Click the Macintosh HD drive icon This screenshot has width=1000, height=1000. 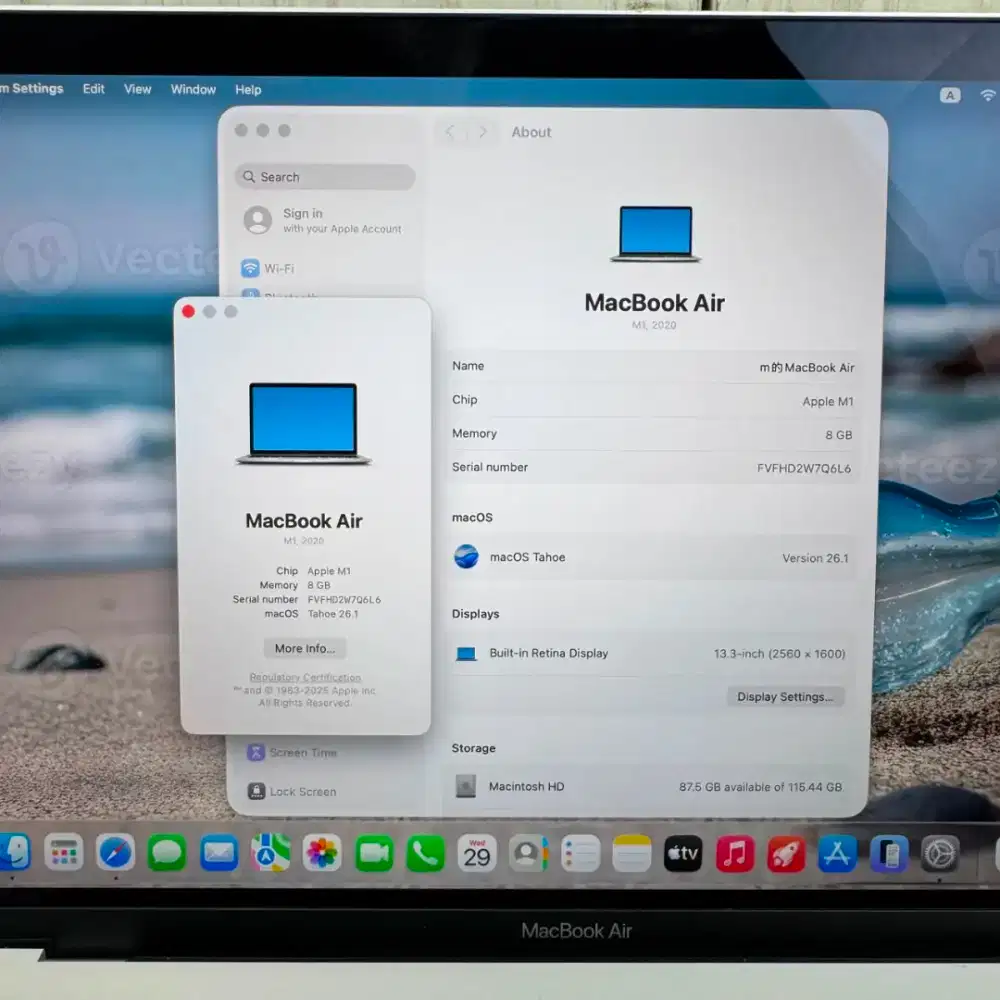tap(466, 786)
